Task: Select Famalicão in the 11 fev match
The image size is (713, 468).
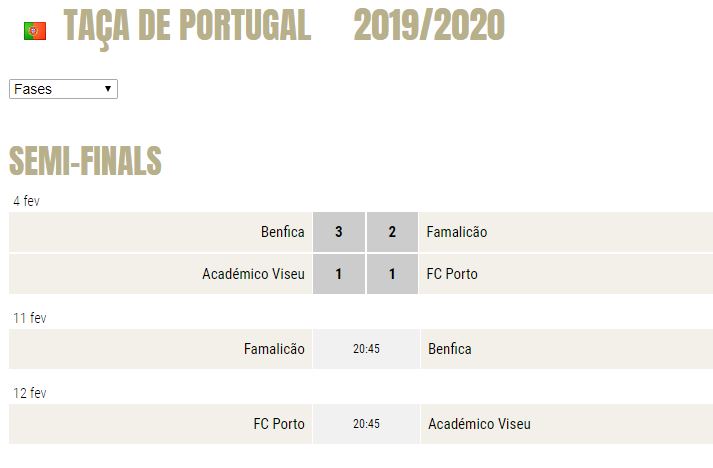Action: coord(274,349)
